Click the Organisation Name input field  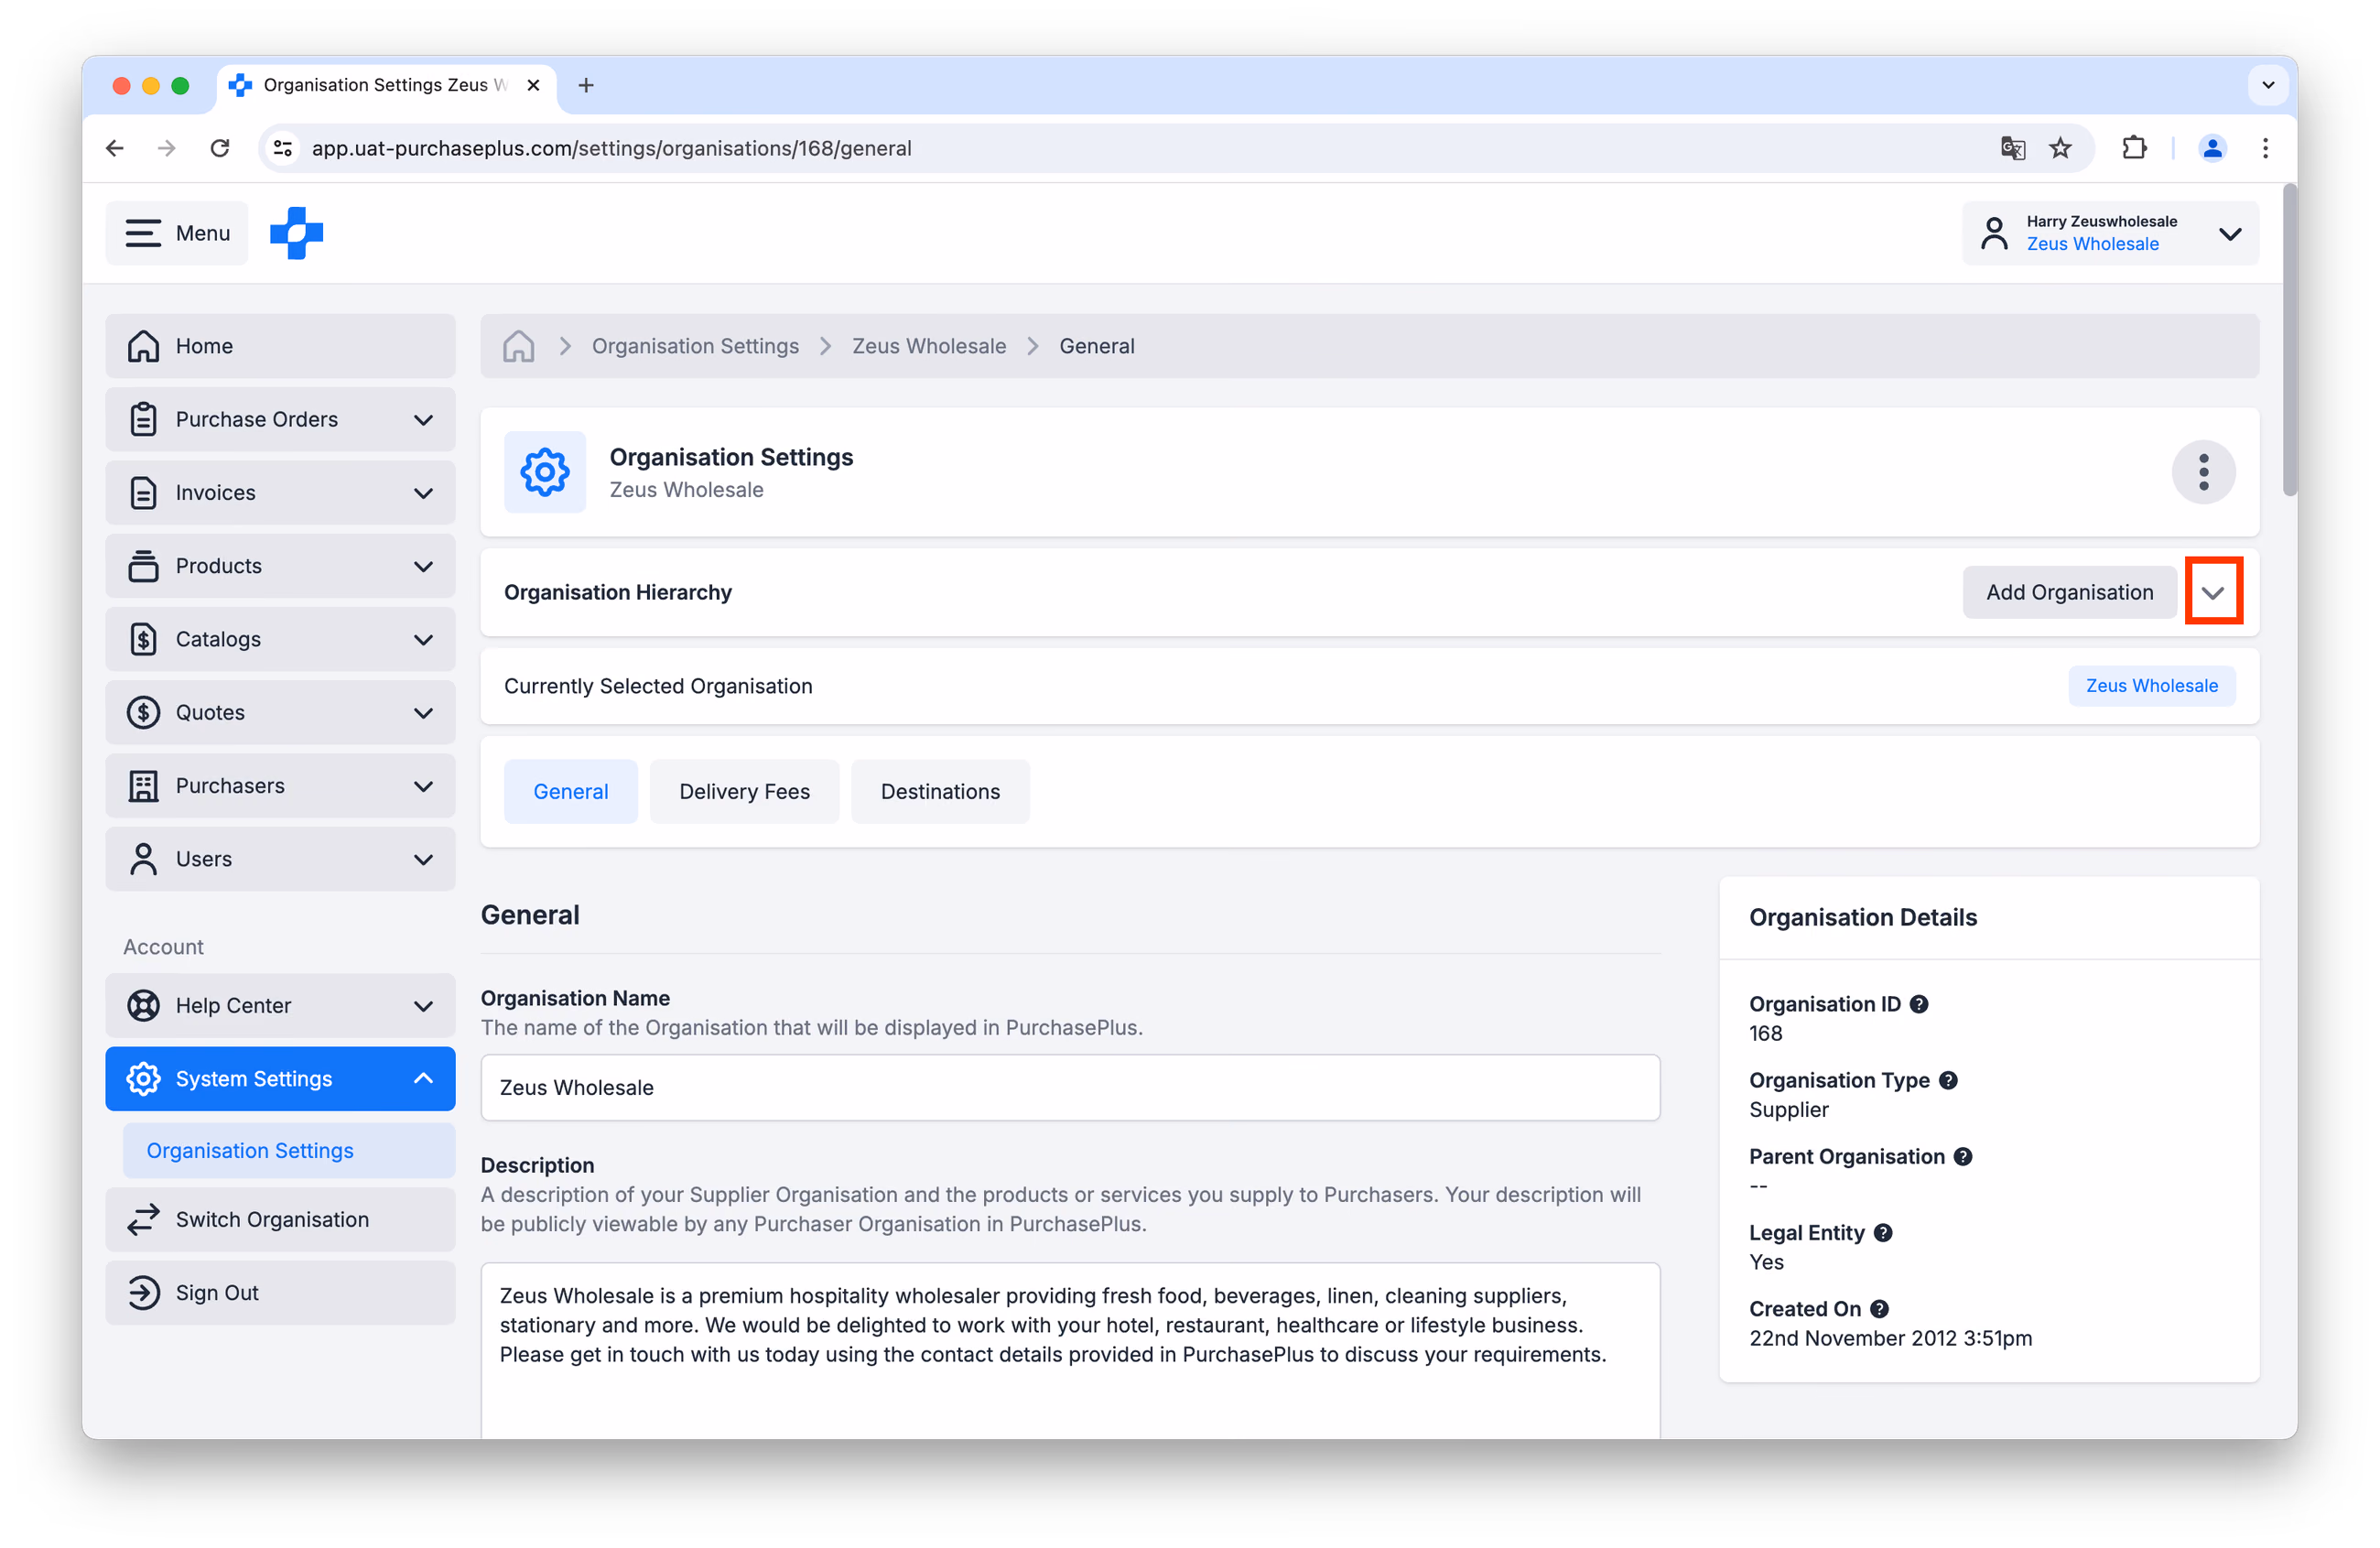[1070, 1088]
